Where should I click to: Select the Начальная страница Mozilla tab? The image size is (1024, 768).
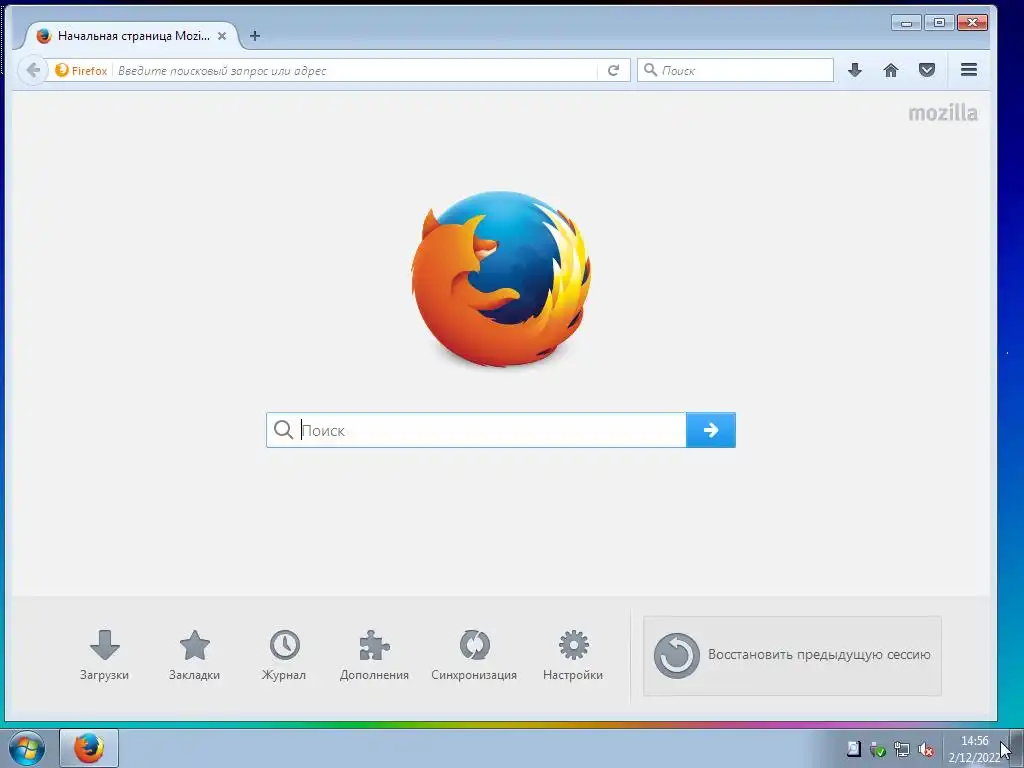[133, 36]
